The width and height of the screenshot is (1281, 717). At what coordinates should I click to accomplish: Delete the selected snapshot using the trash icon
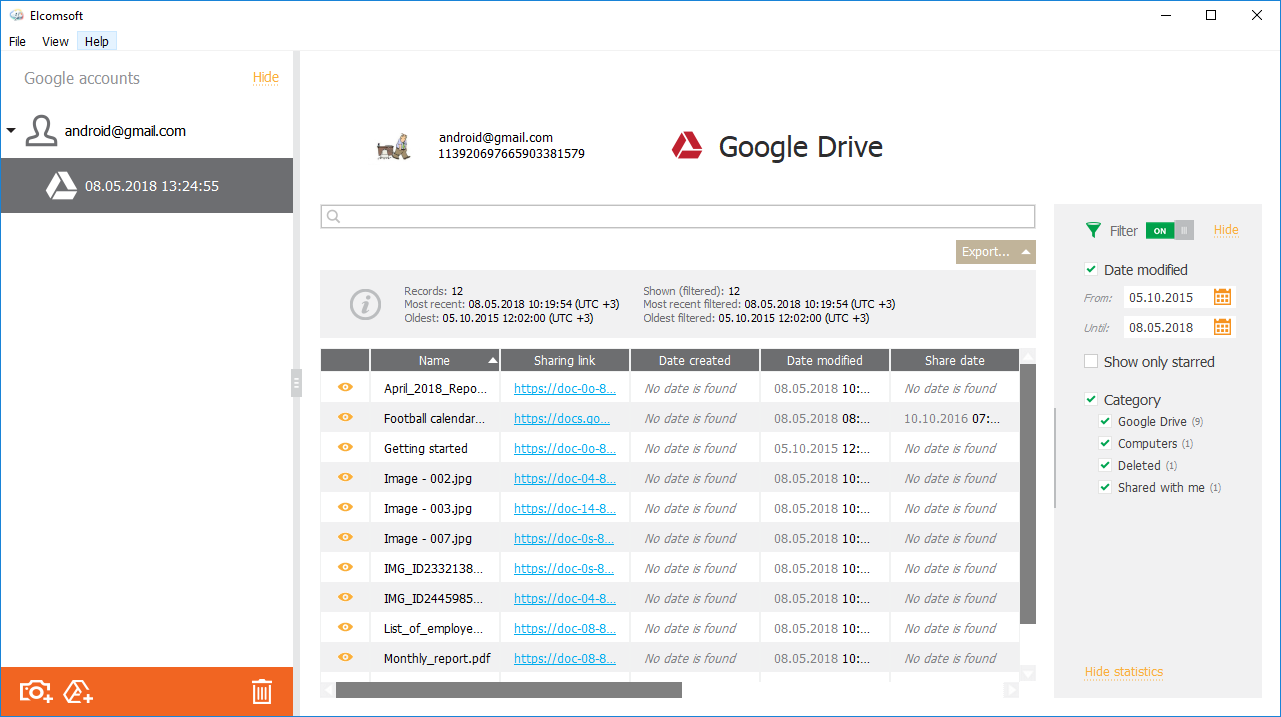(x=262, y=691)
